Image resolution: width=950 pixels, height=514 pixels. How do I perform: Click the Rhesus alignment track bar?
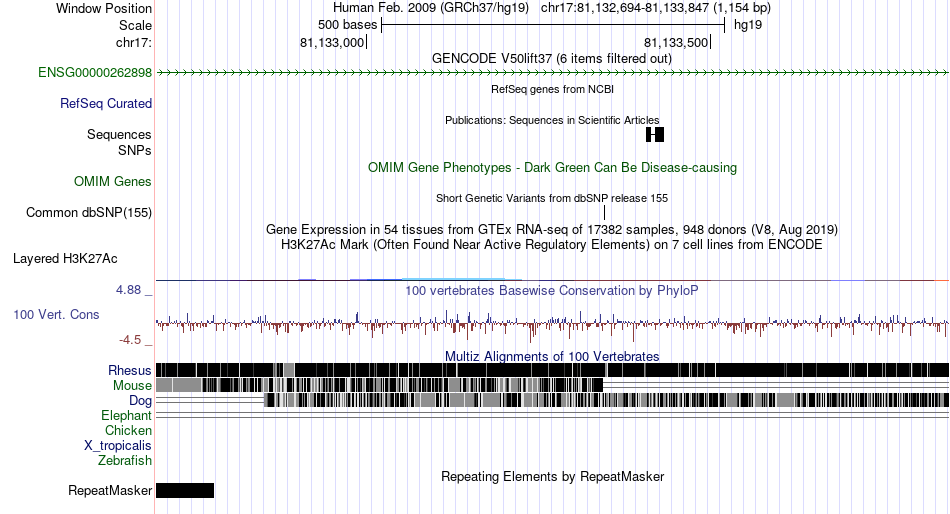[552, 370]
